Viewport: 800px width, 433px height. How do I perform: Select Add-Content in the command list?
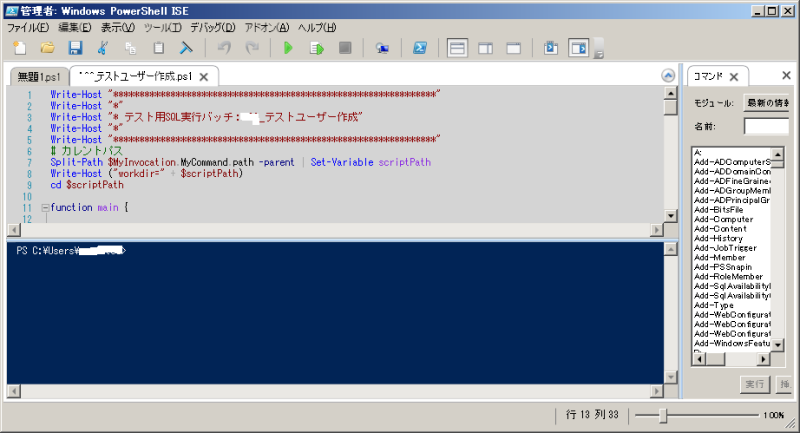[x=720, y=229]
